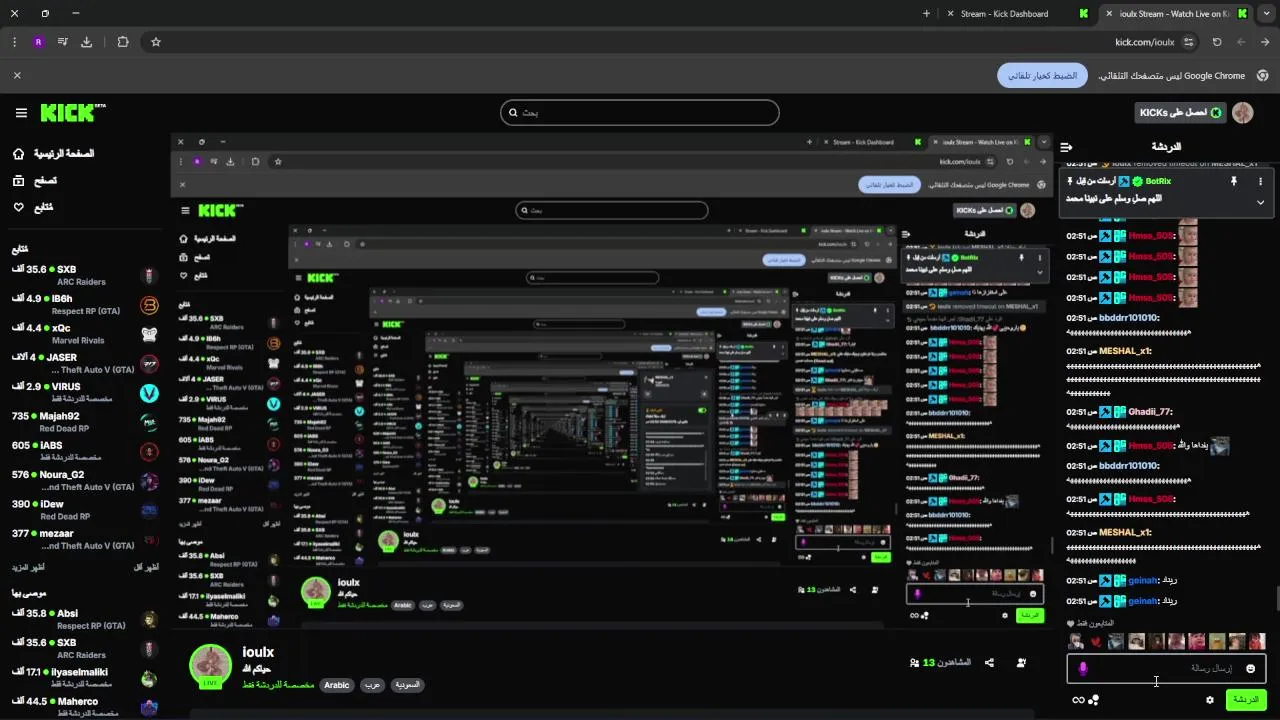Click Arabic language tag
1280x720 pixels.
click(x=337, y=685)
